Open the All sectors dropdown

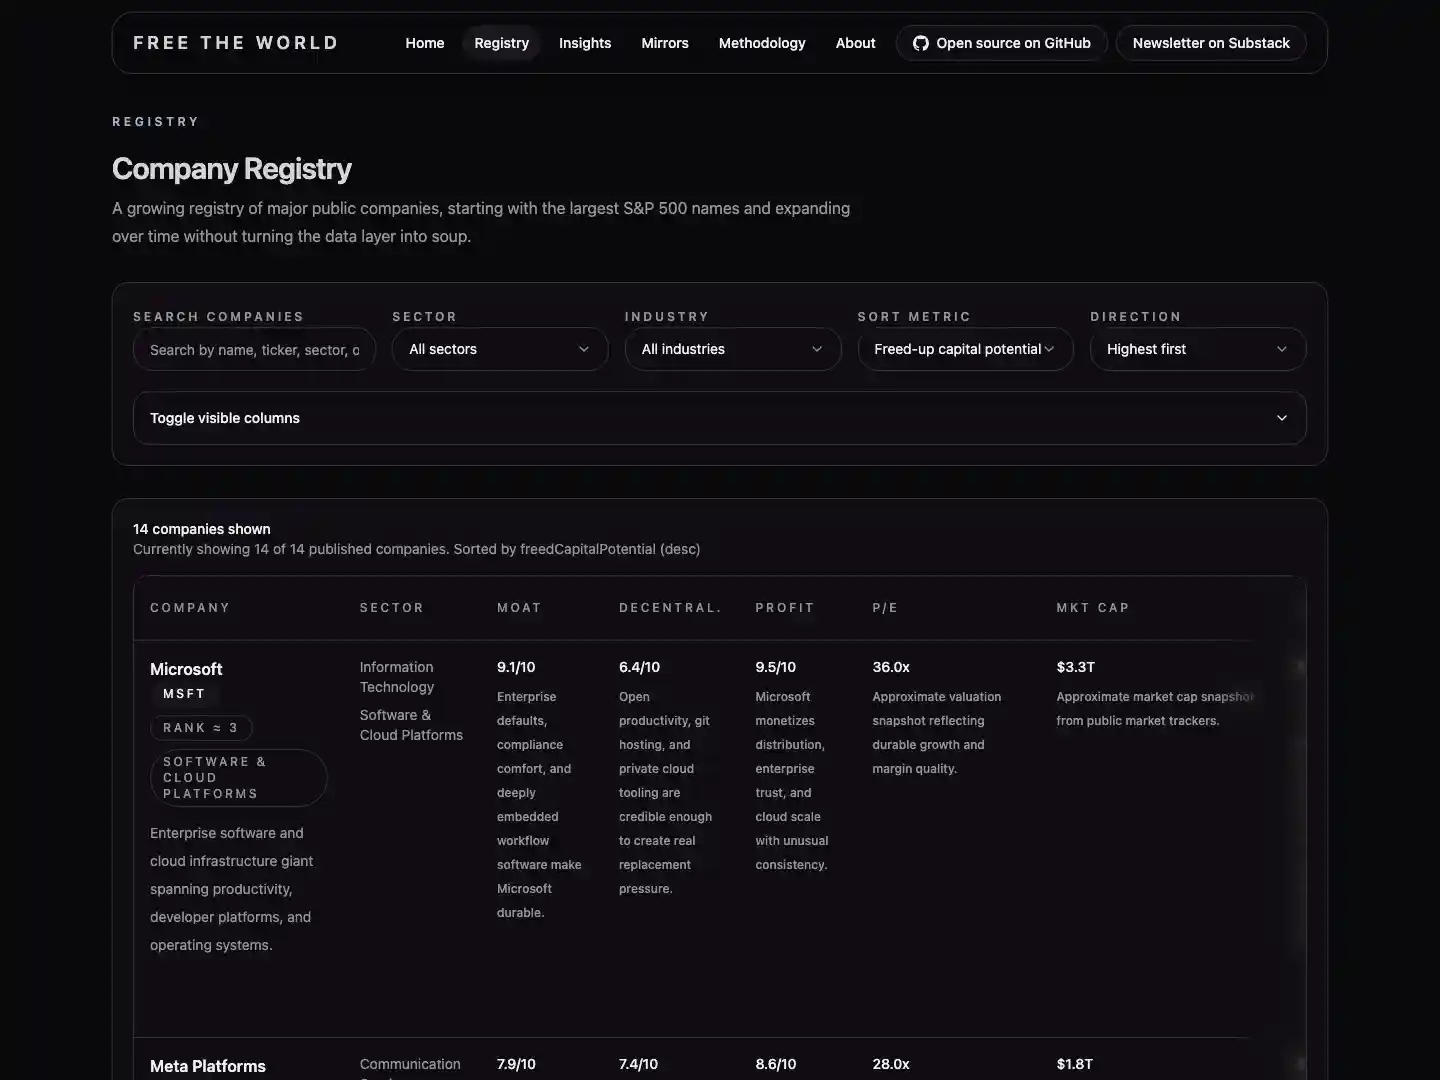(x=500, y=349)
